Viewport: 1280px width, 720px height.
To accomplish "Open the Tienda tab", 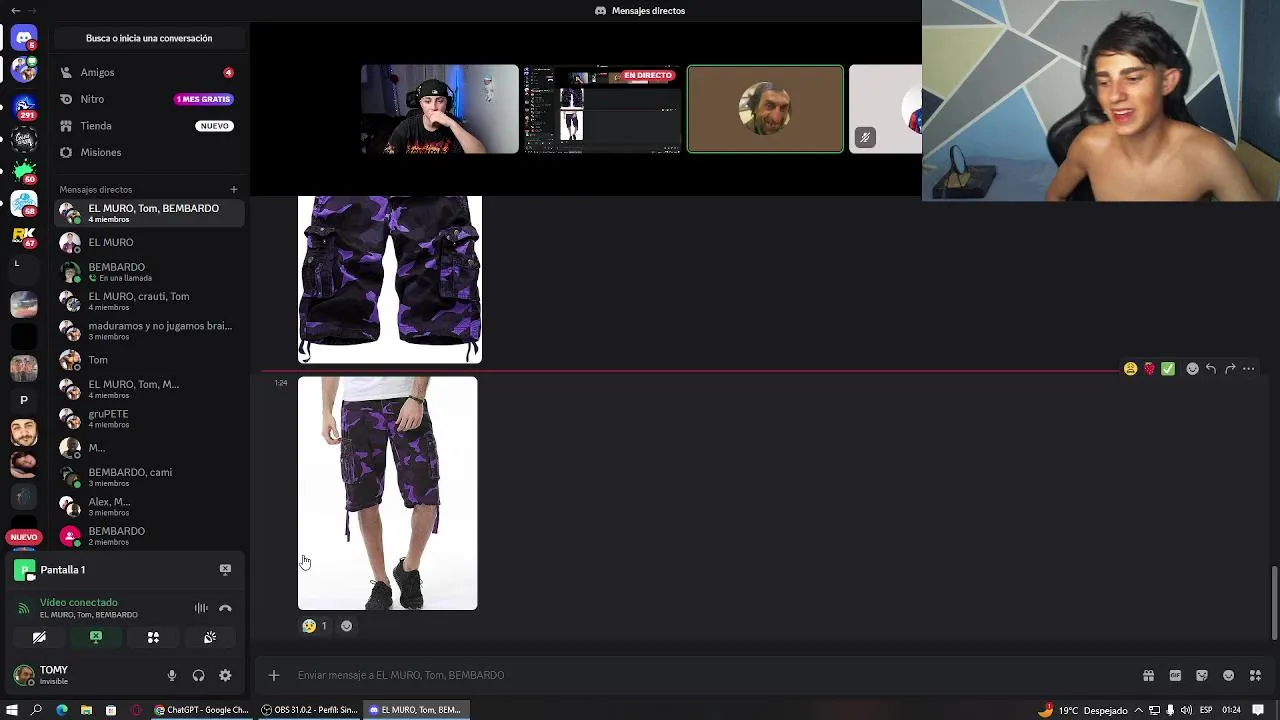I will 149,126.
